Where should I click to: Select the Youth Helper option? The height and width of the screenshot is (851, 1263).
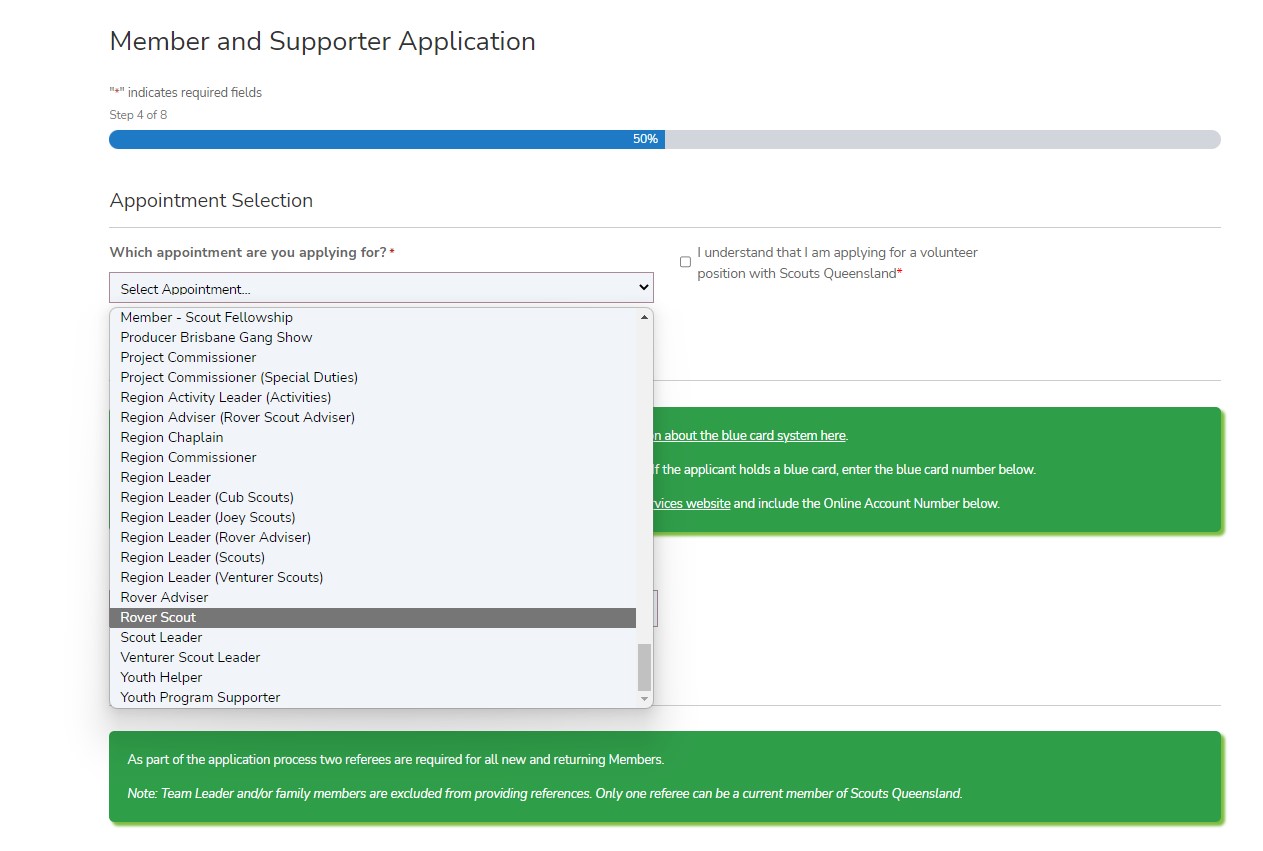point(373,677)
